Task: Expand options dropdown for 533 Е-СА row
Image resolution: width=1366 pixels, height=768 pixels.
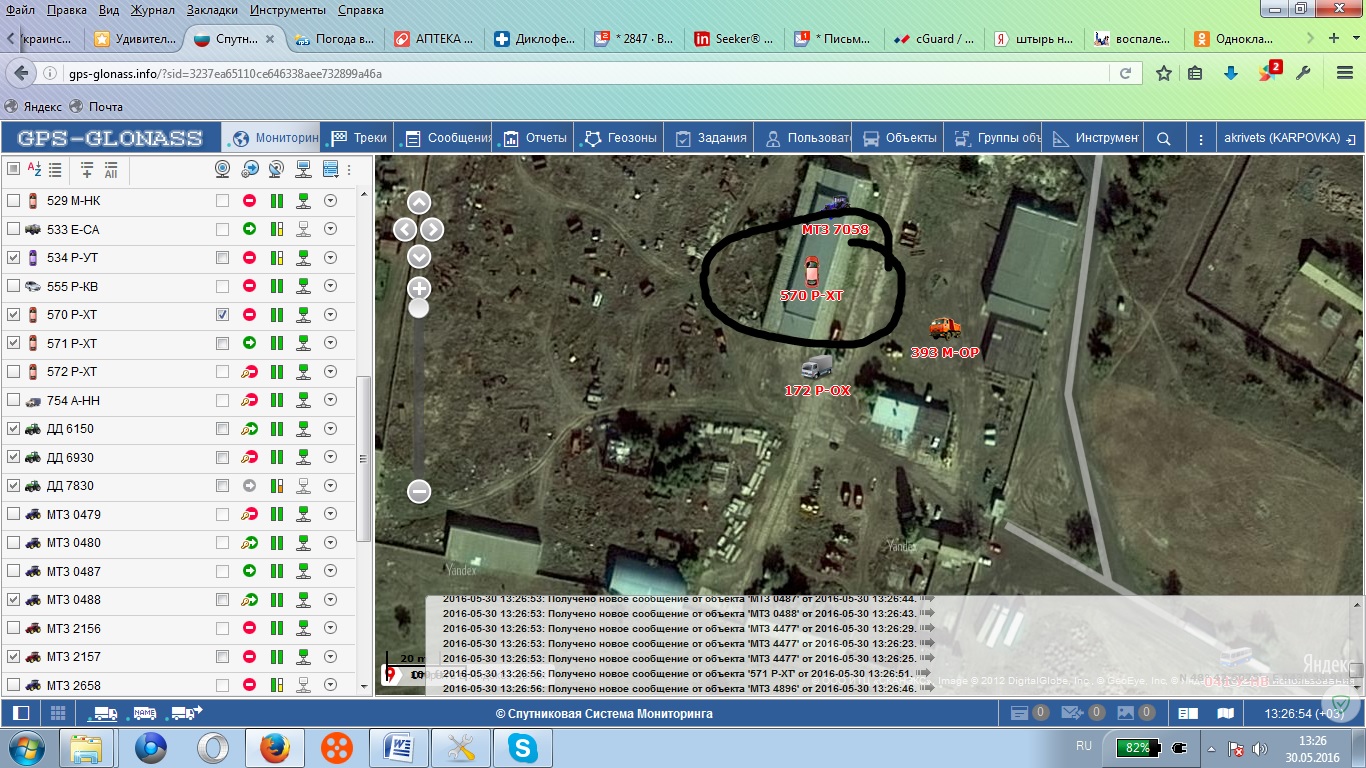Action: [x=331, y=230]
